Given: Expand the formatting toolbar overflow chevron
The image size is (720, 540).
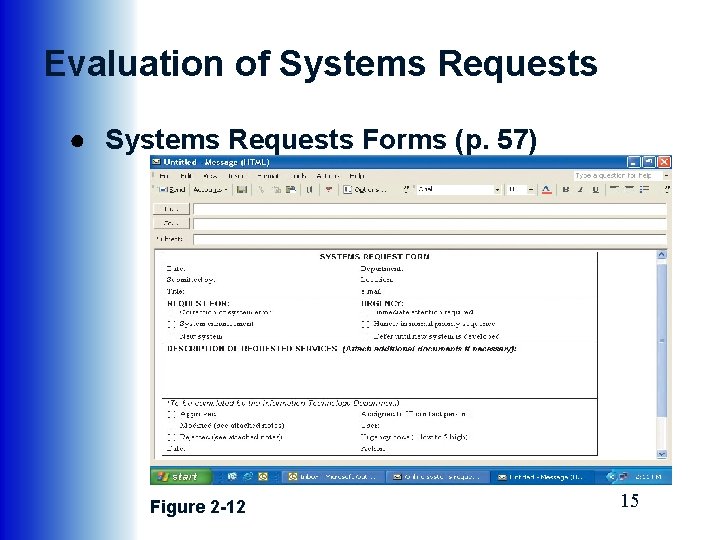Looking at the screenshot, I should pyautogui.click(x=667, y=189).
